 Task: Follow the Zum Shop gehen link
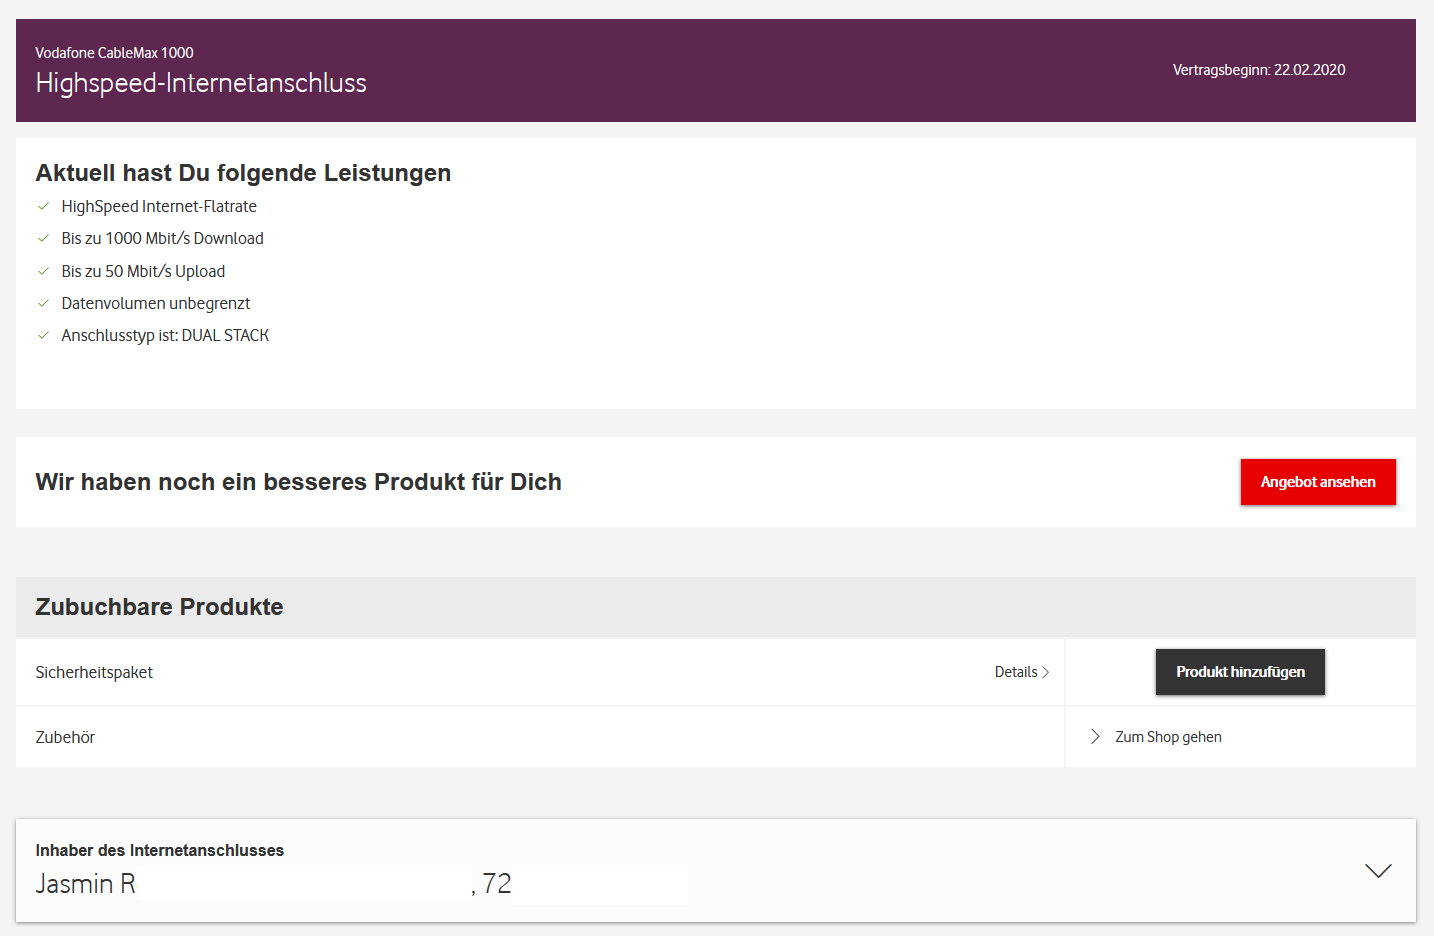(x=1168, y=737)
